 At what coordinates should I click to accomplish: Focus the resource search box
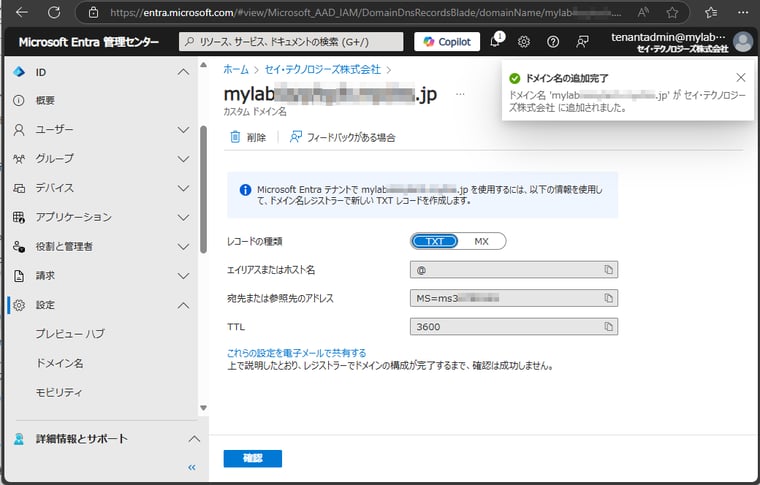291,42
